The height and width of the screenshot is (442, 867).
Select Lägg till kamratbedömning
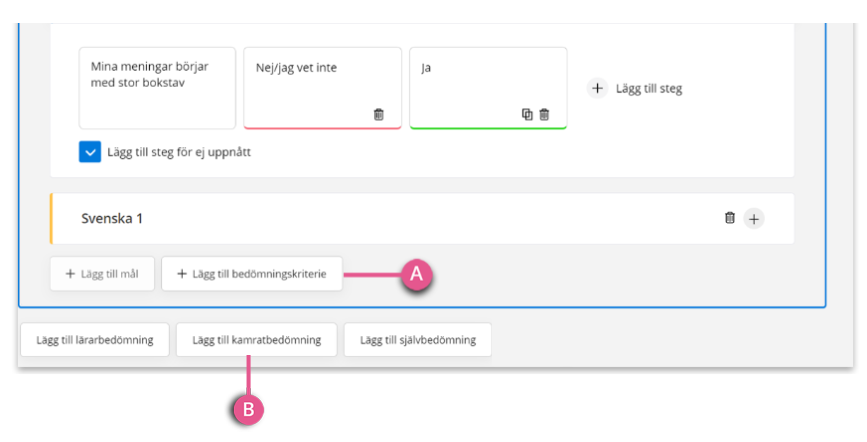[257, 340]
